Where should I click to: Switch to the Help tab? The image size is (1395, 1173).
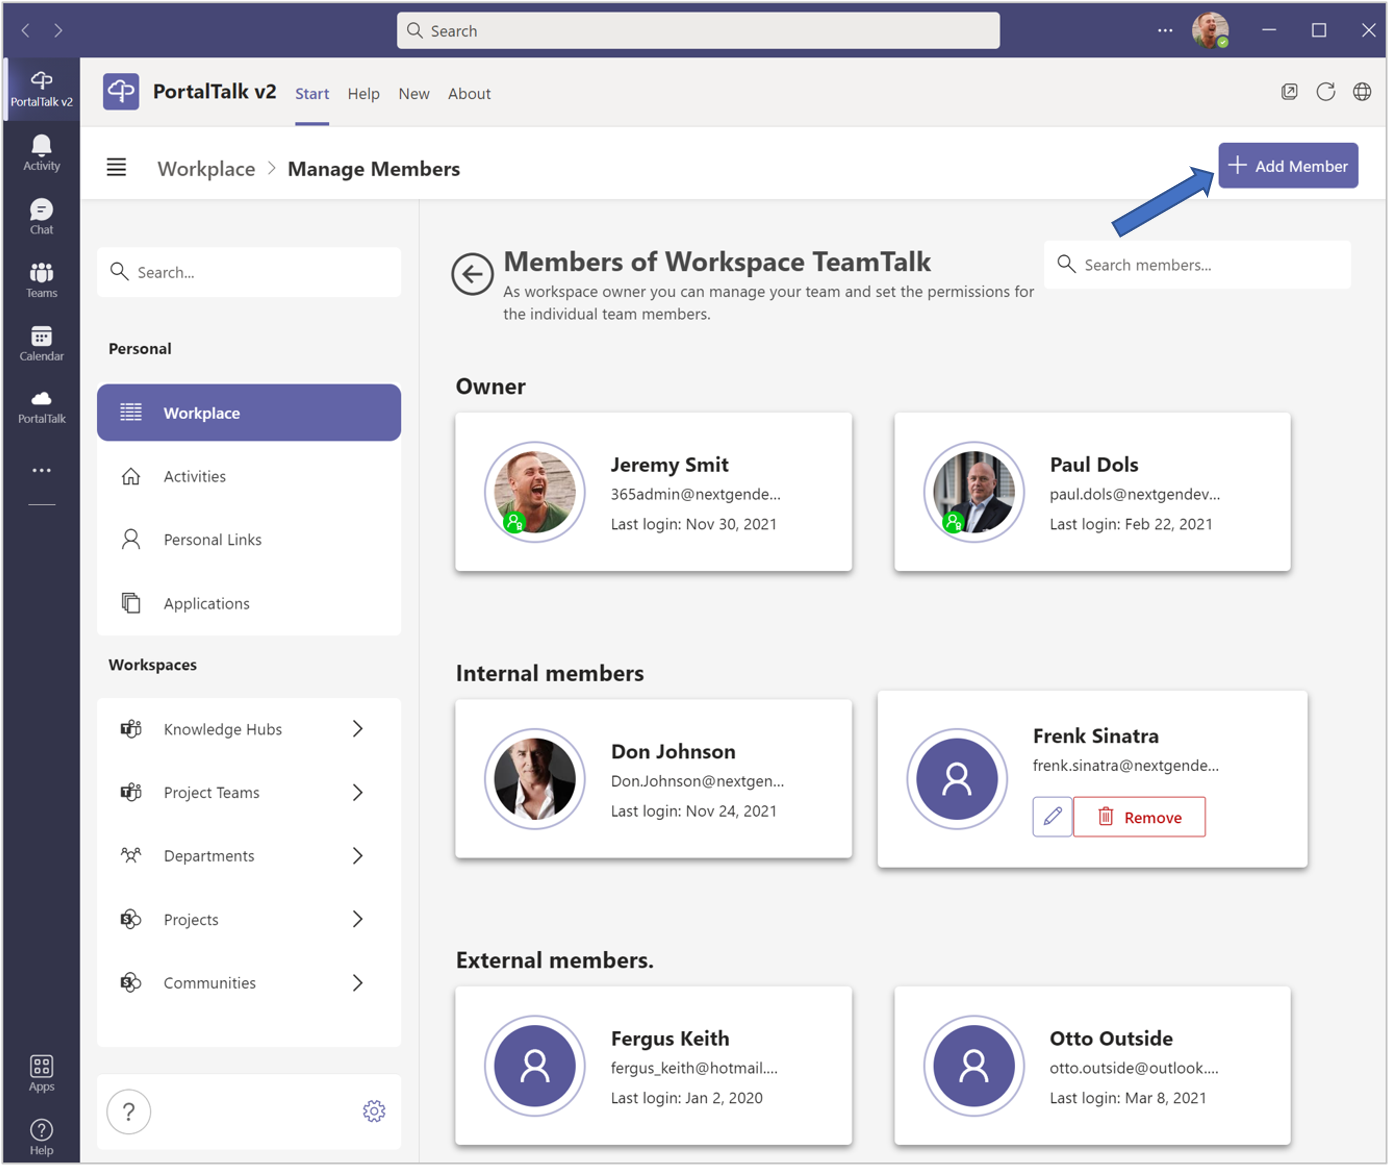pos(364,94)
